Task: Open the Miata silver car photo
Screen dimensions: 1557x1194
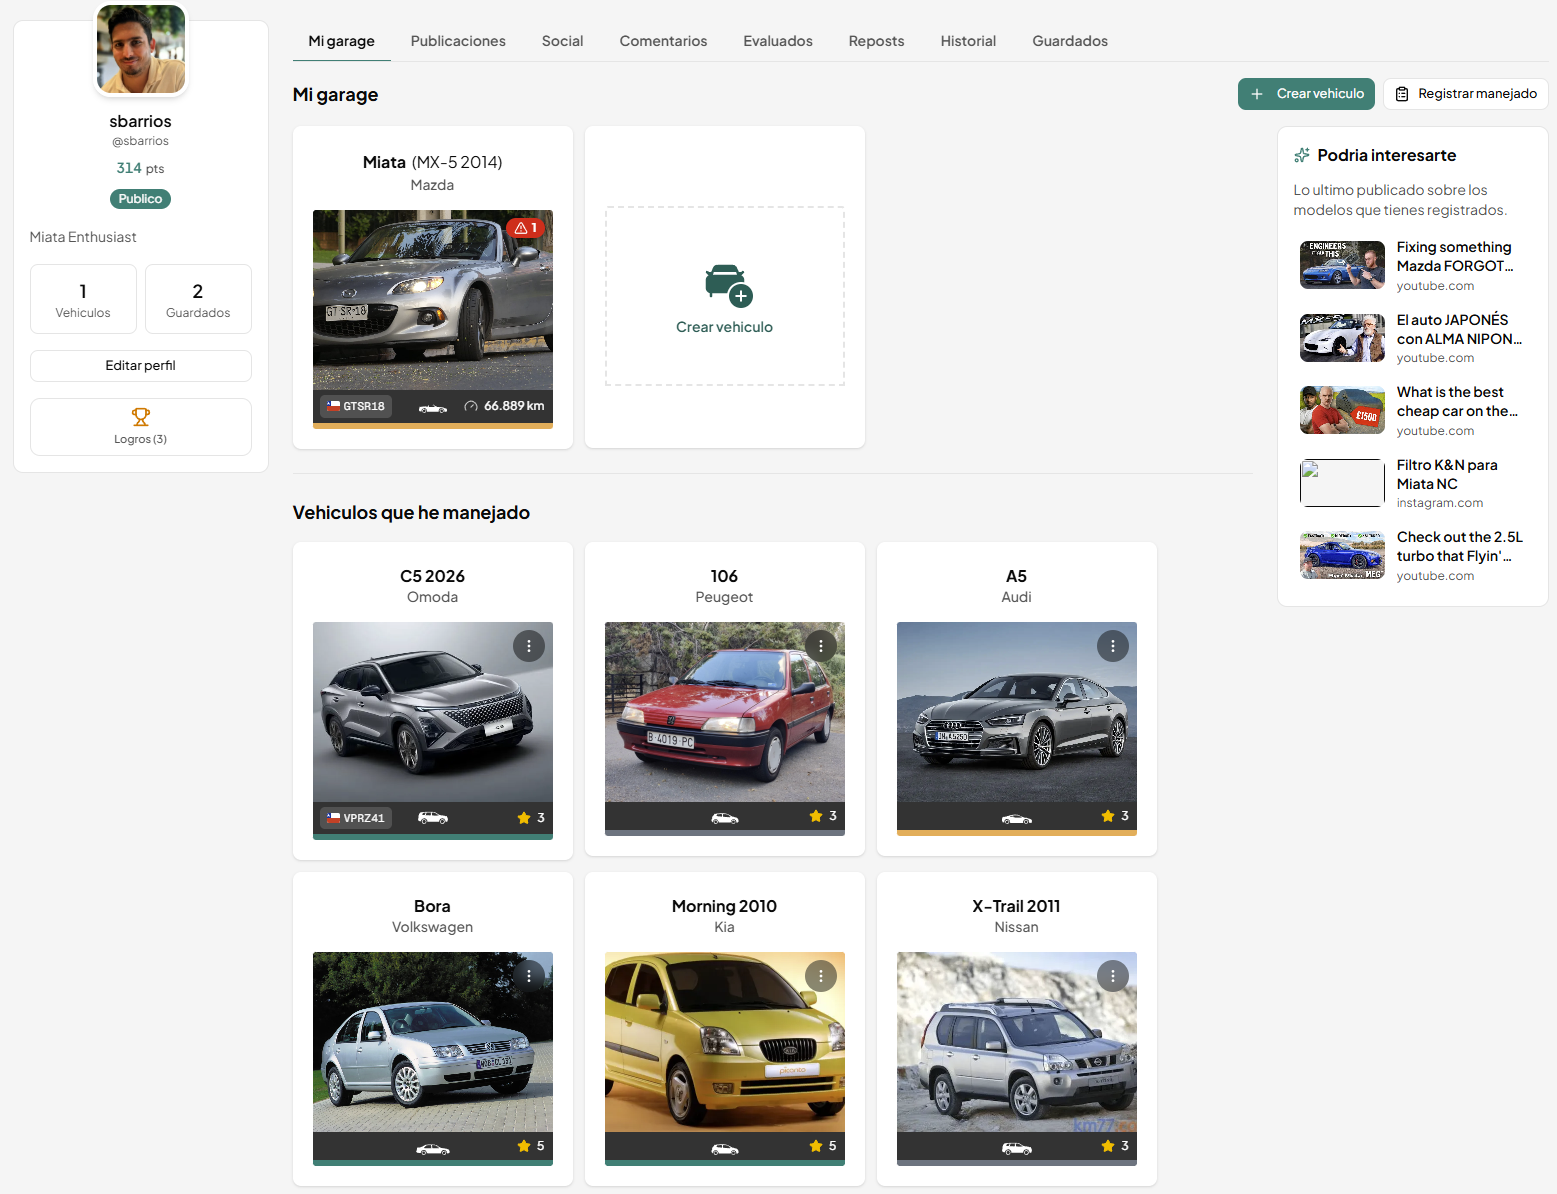Action: coord(433,300)
